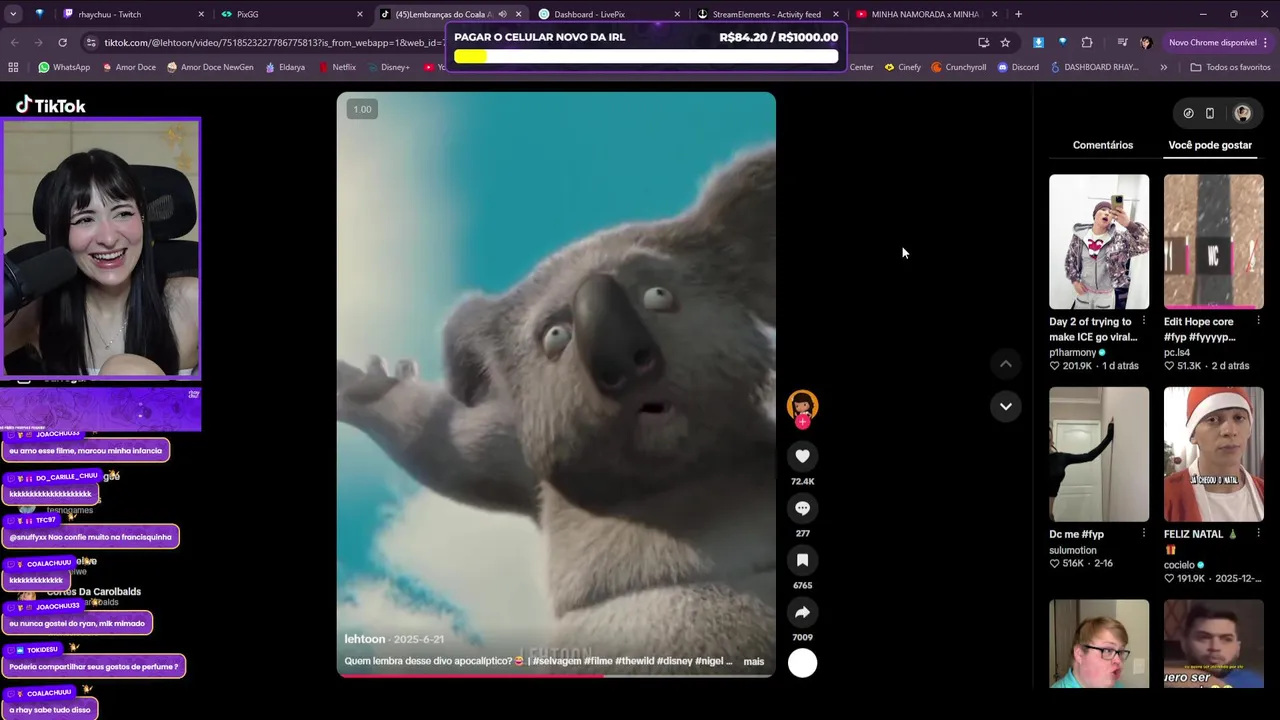Open the Amor Doce NewGen bookmark
Image resolution: width=1280 pixels, height=720 pixels.
pyautogui.click(x=210, y=67)
